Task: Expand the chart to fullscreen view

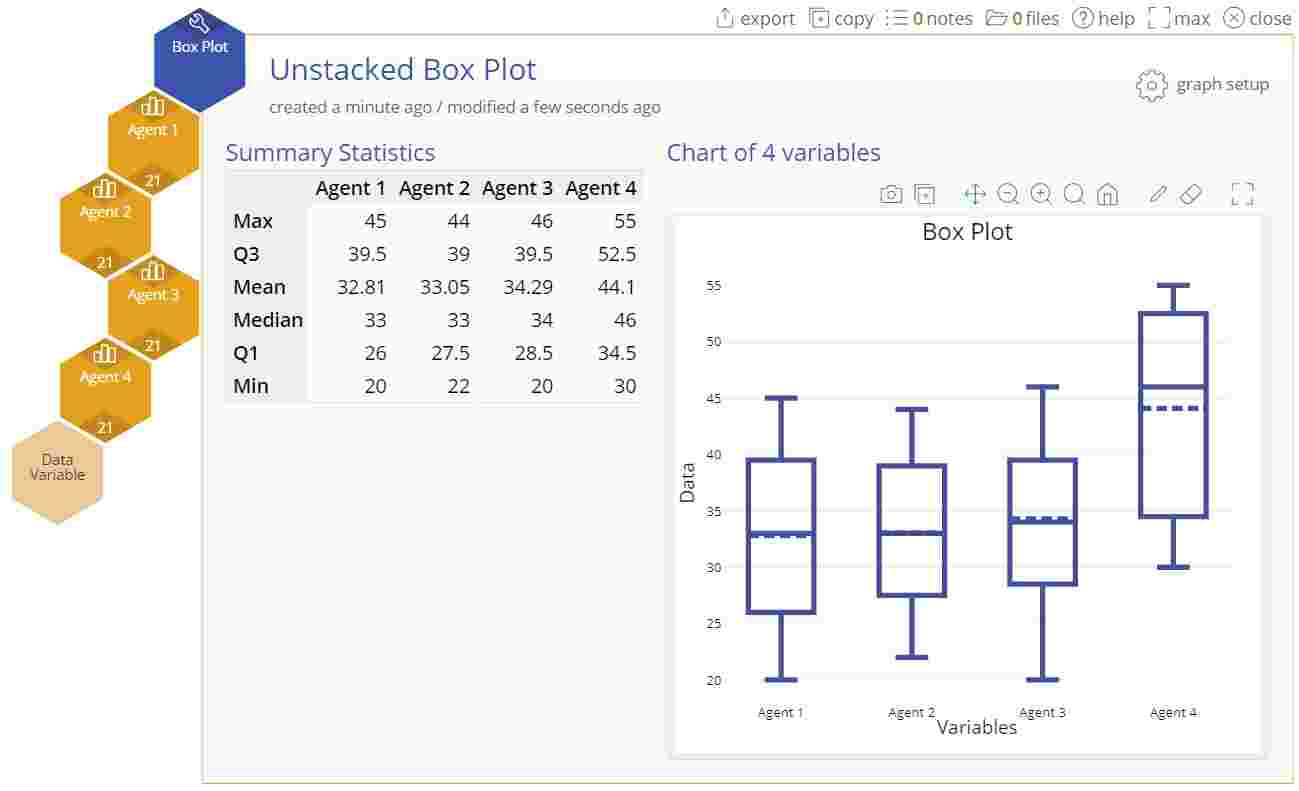Action: point(1242,194)
